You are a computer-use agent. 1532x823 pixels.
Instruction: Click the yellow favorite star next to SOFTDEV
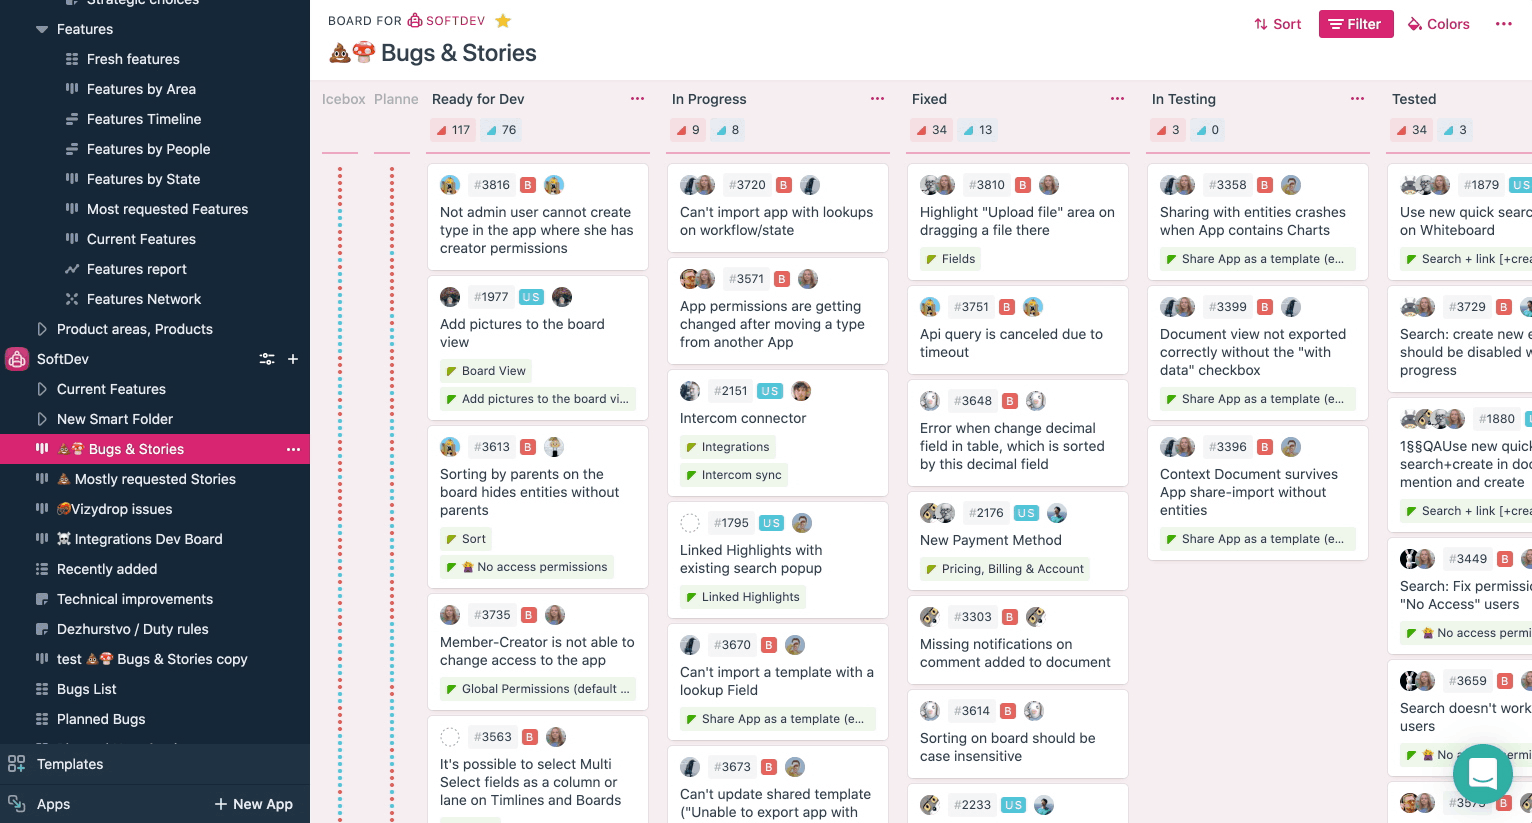tap(503, 21)
